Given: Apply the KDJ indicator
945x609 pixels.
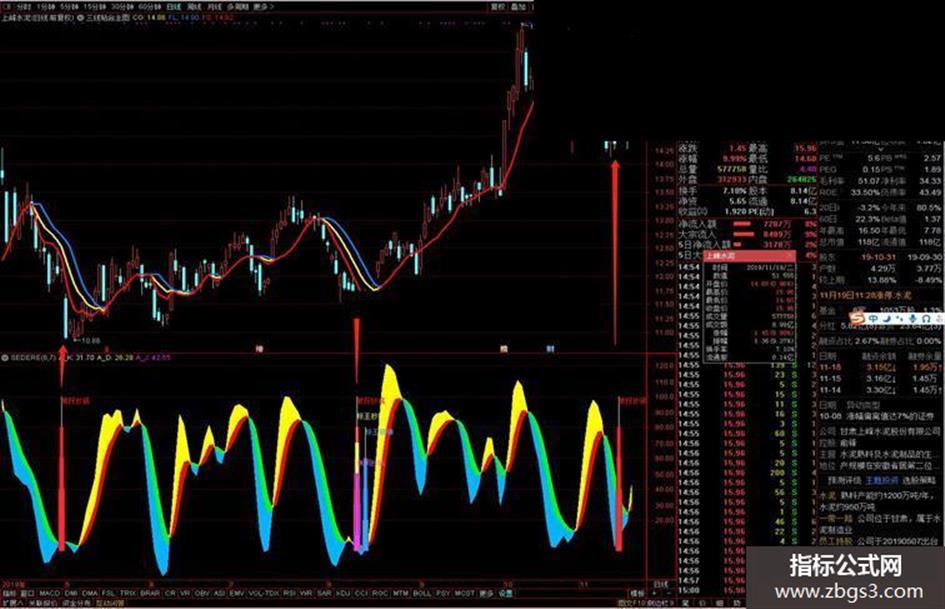Looking at the screenshot, I should pos(343,593).
